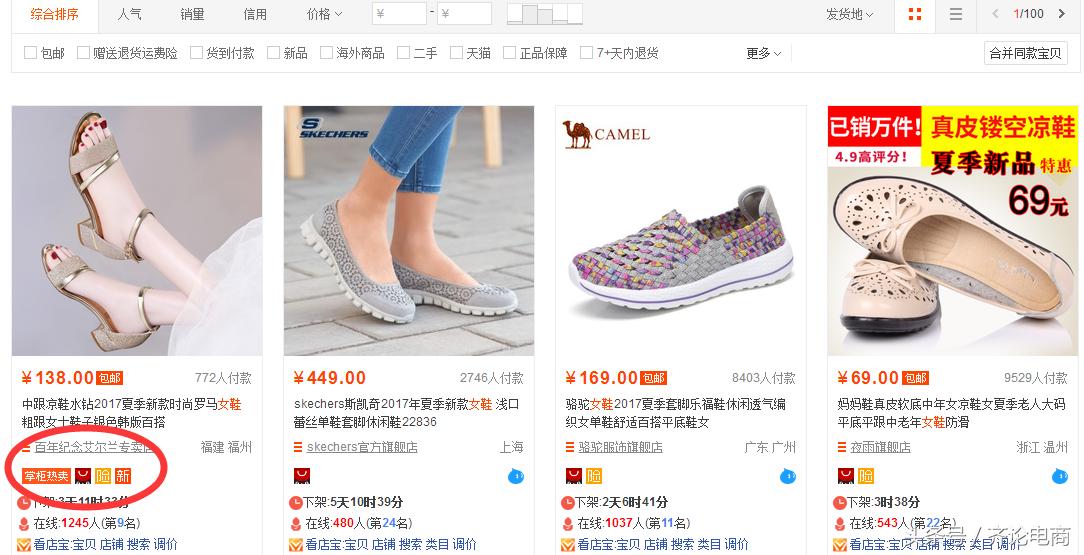
Task: Expand the 发货地 location dropdown
Action: 850,14
